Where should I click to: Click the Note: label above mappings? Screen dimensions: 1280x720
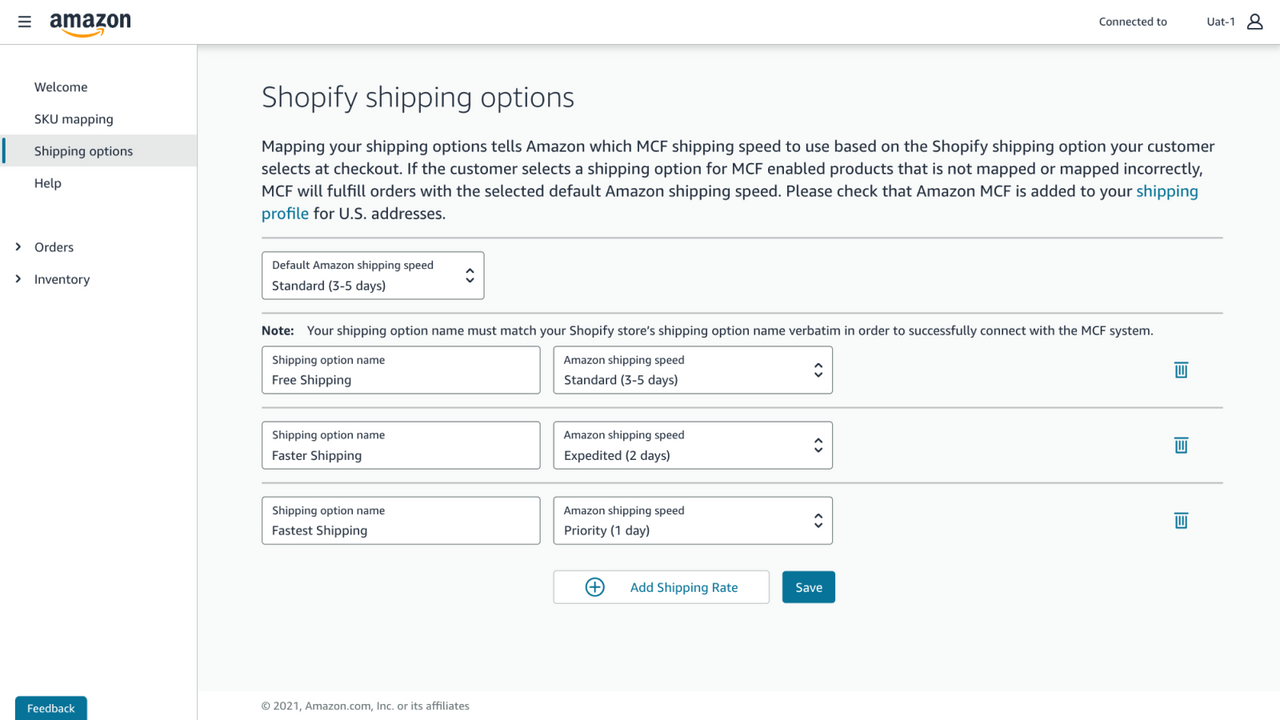click(278, 330)
